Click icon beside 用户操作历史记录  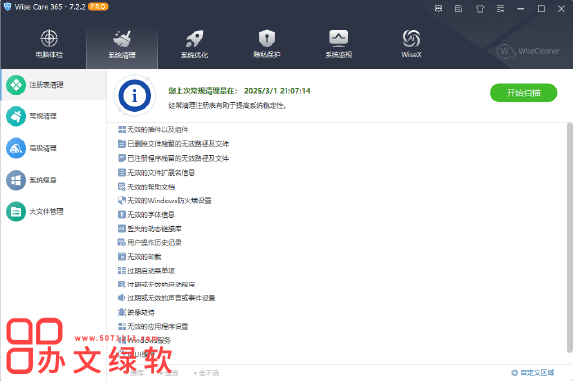[122, 242]
